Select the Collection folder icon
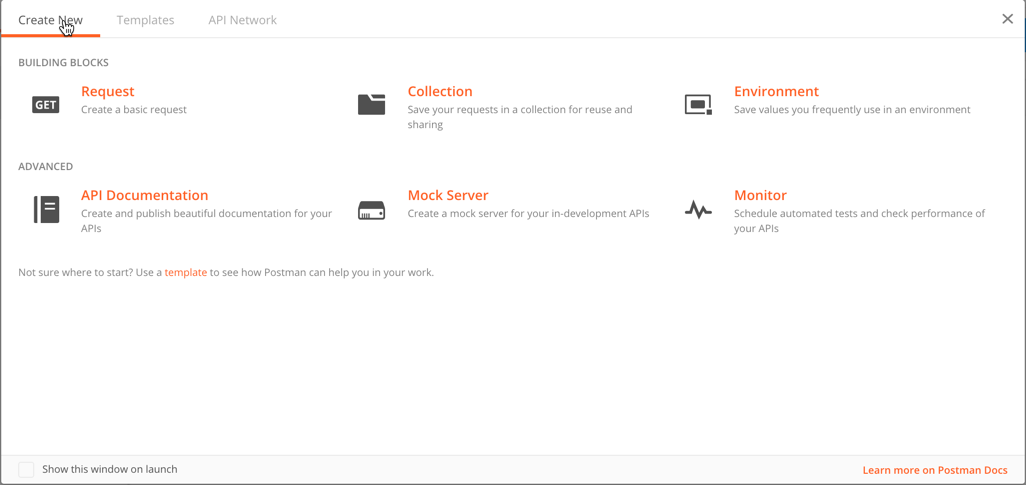Viewport: 1026px width, 485px height. [x=372, y=105]
